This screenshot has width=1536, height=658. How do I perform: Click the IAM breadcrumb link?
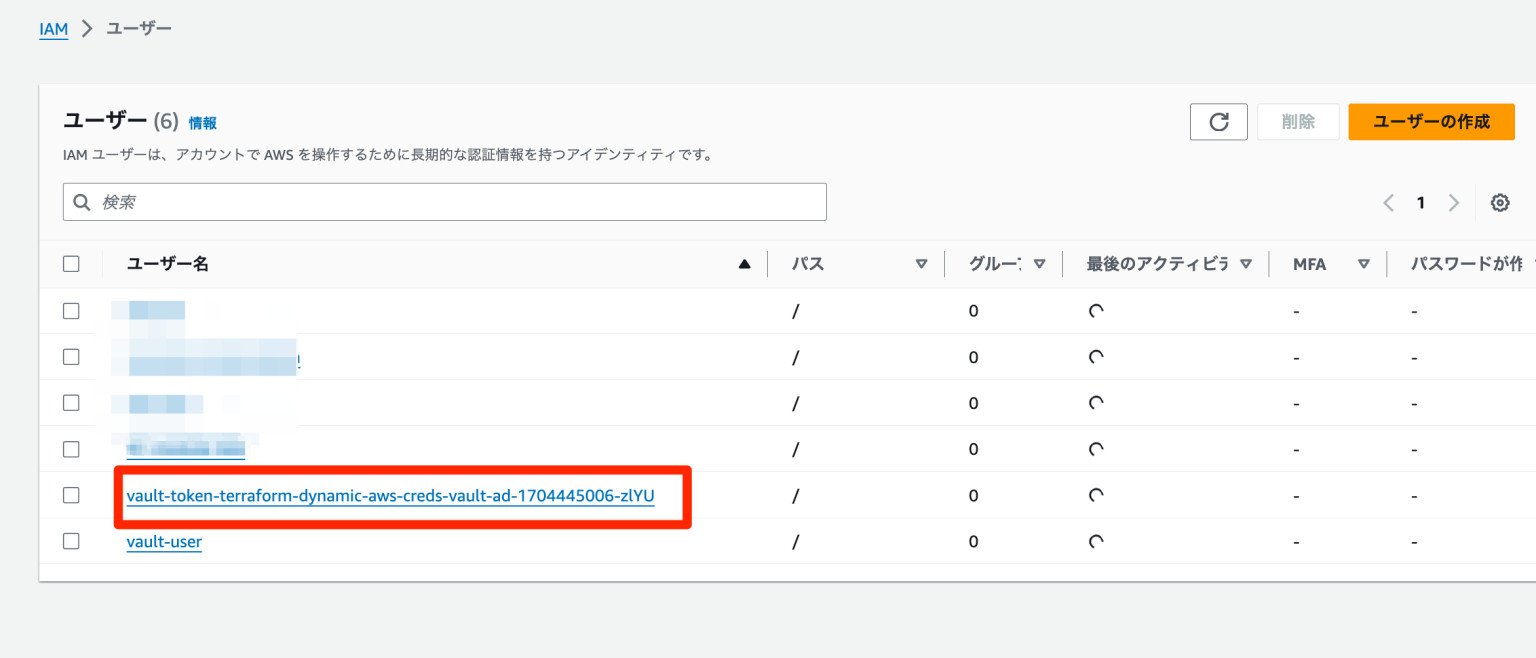click(x=53, y=29)
